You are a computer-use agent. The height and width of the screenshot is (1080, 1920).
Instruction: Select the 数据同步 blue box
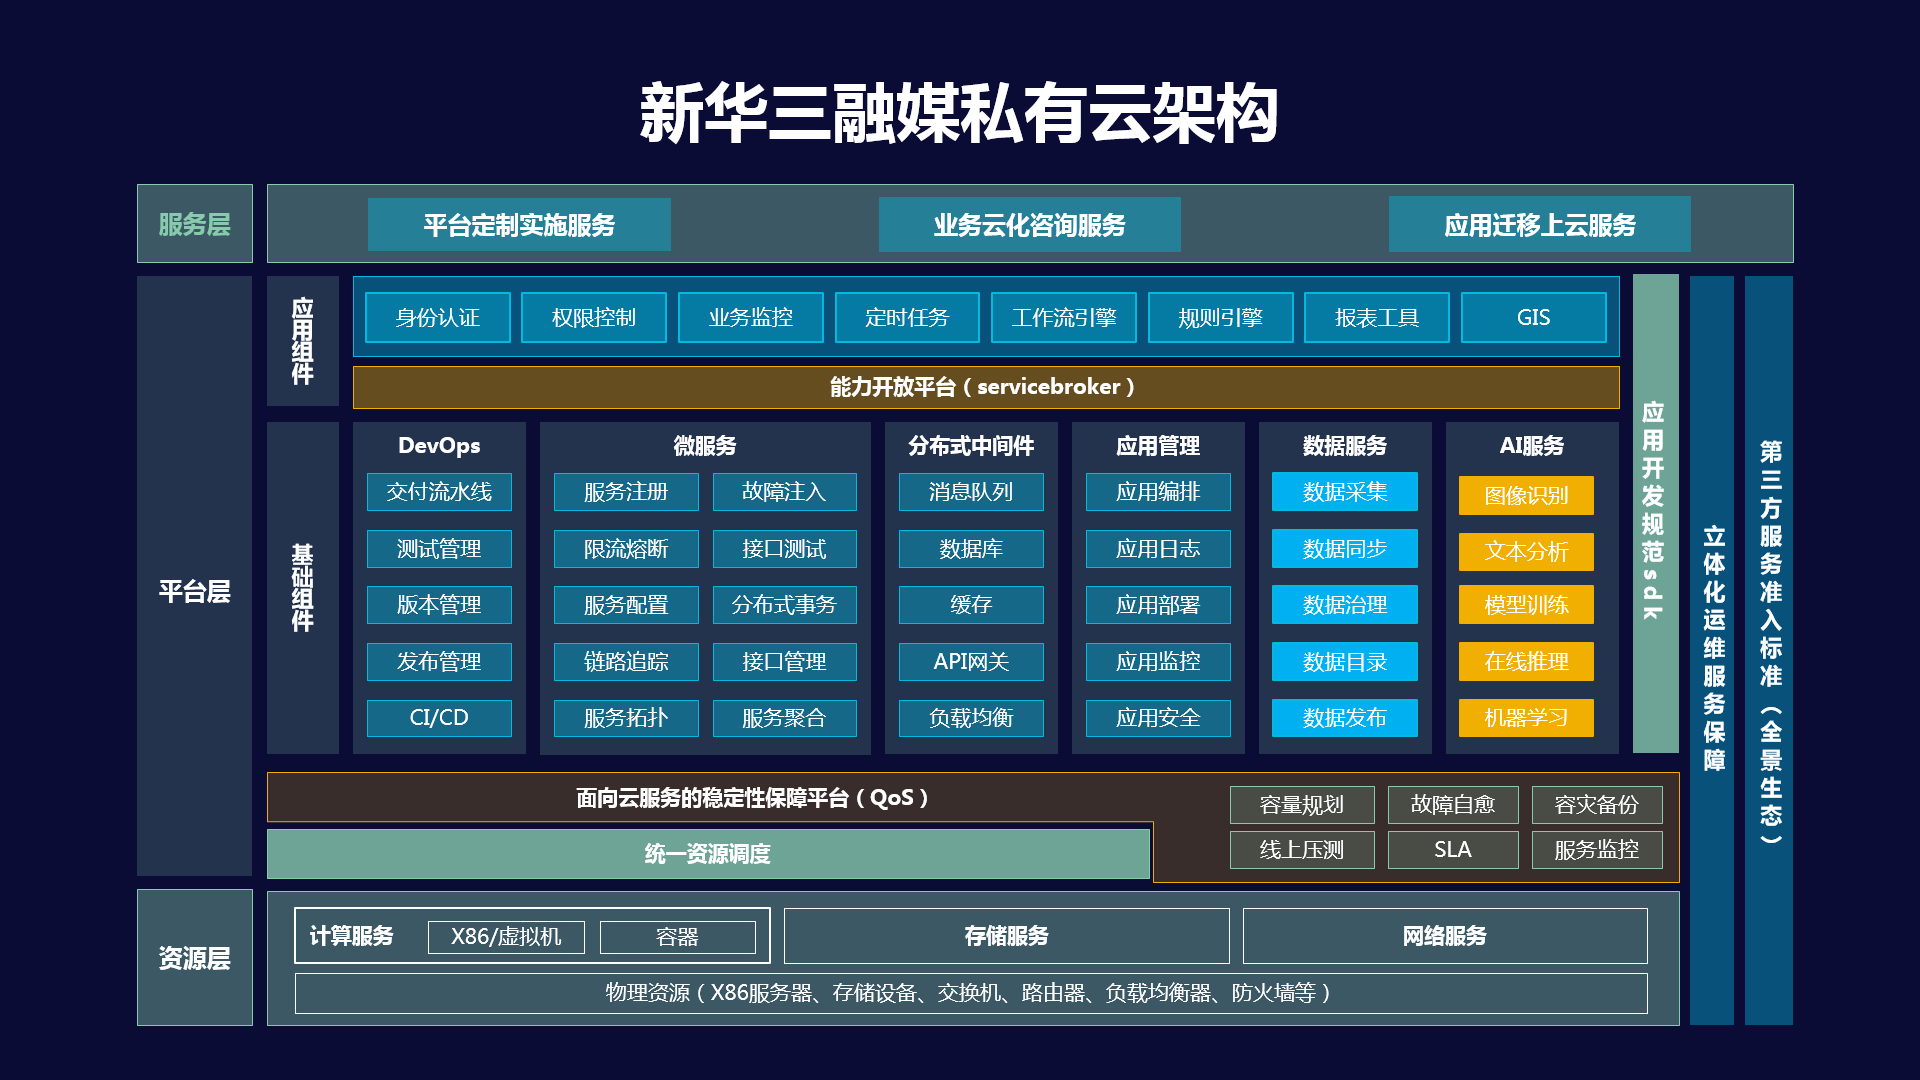click(1345, 549)
